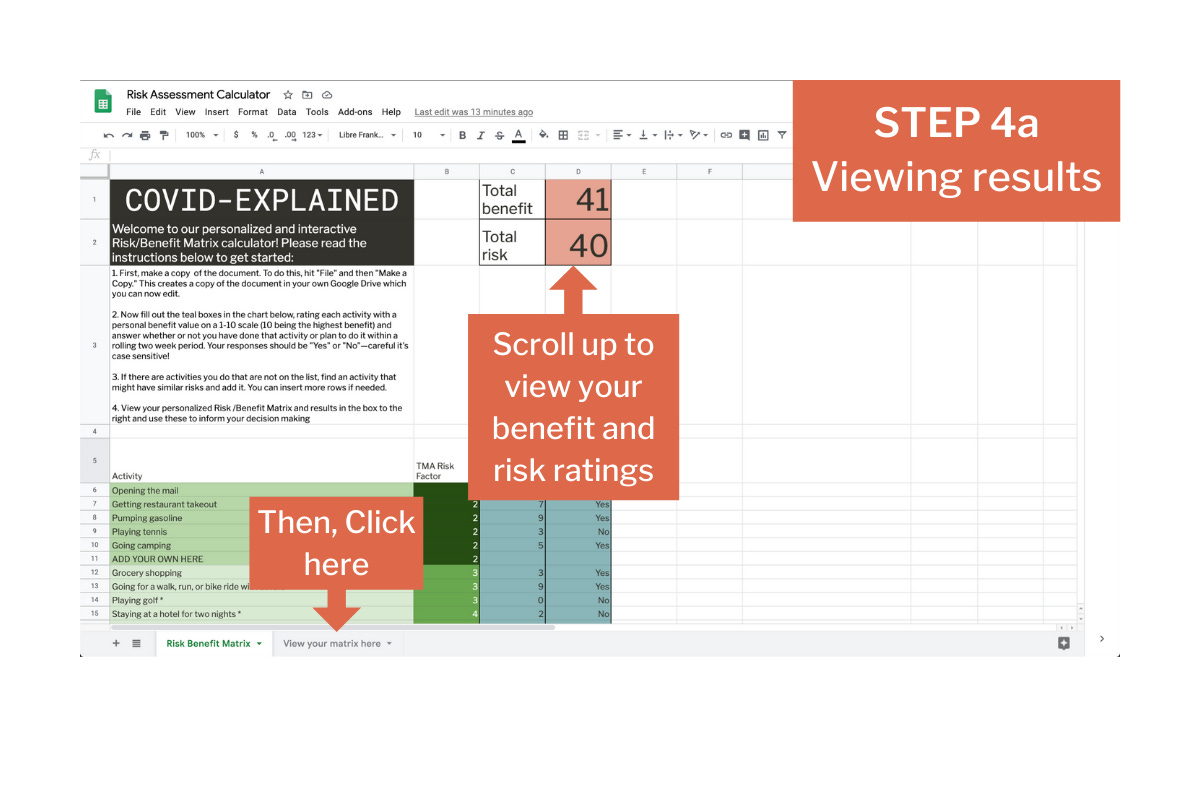The height and width of the screenshot is (800, 1200).
Task: Click the cloud save status icon
Action: point(327,95)
